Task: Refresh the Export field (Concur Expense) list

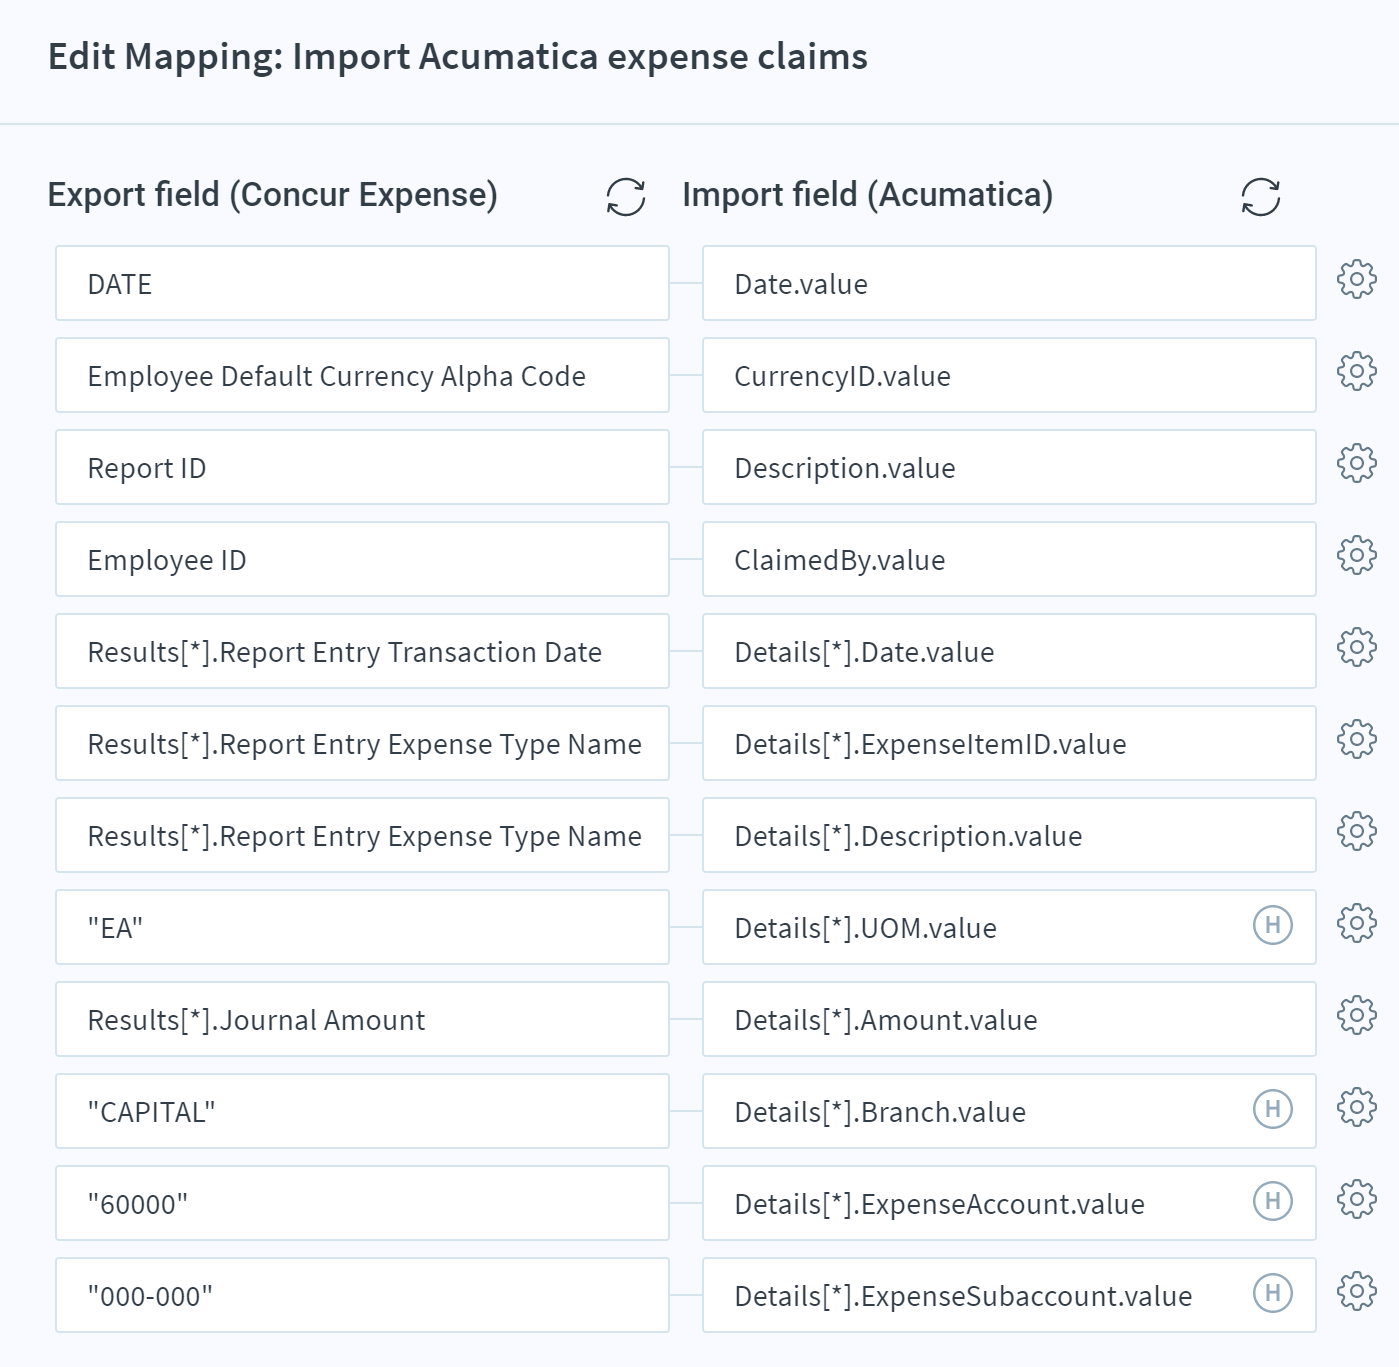Action: 626,197
